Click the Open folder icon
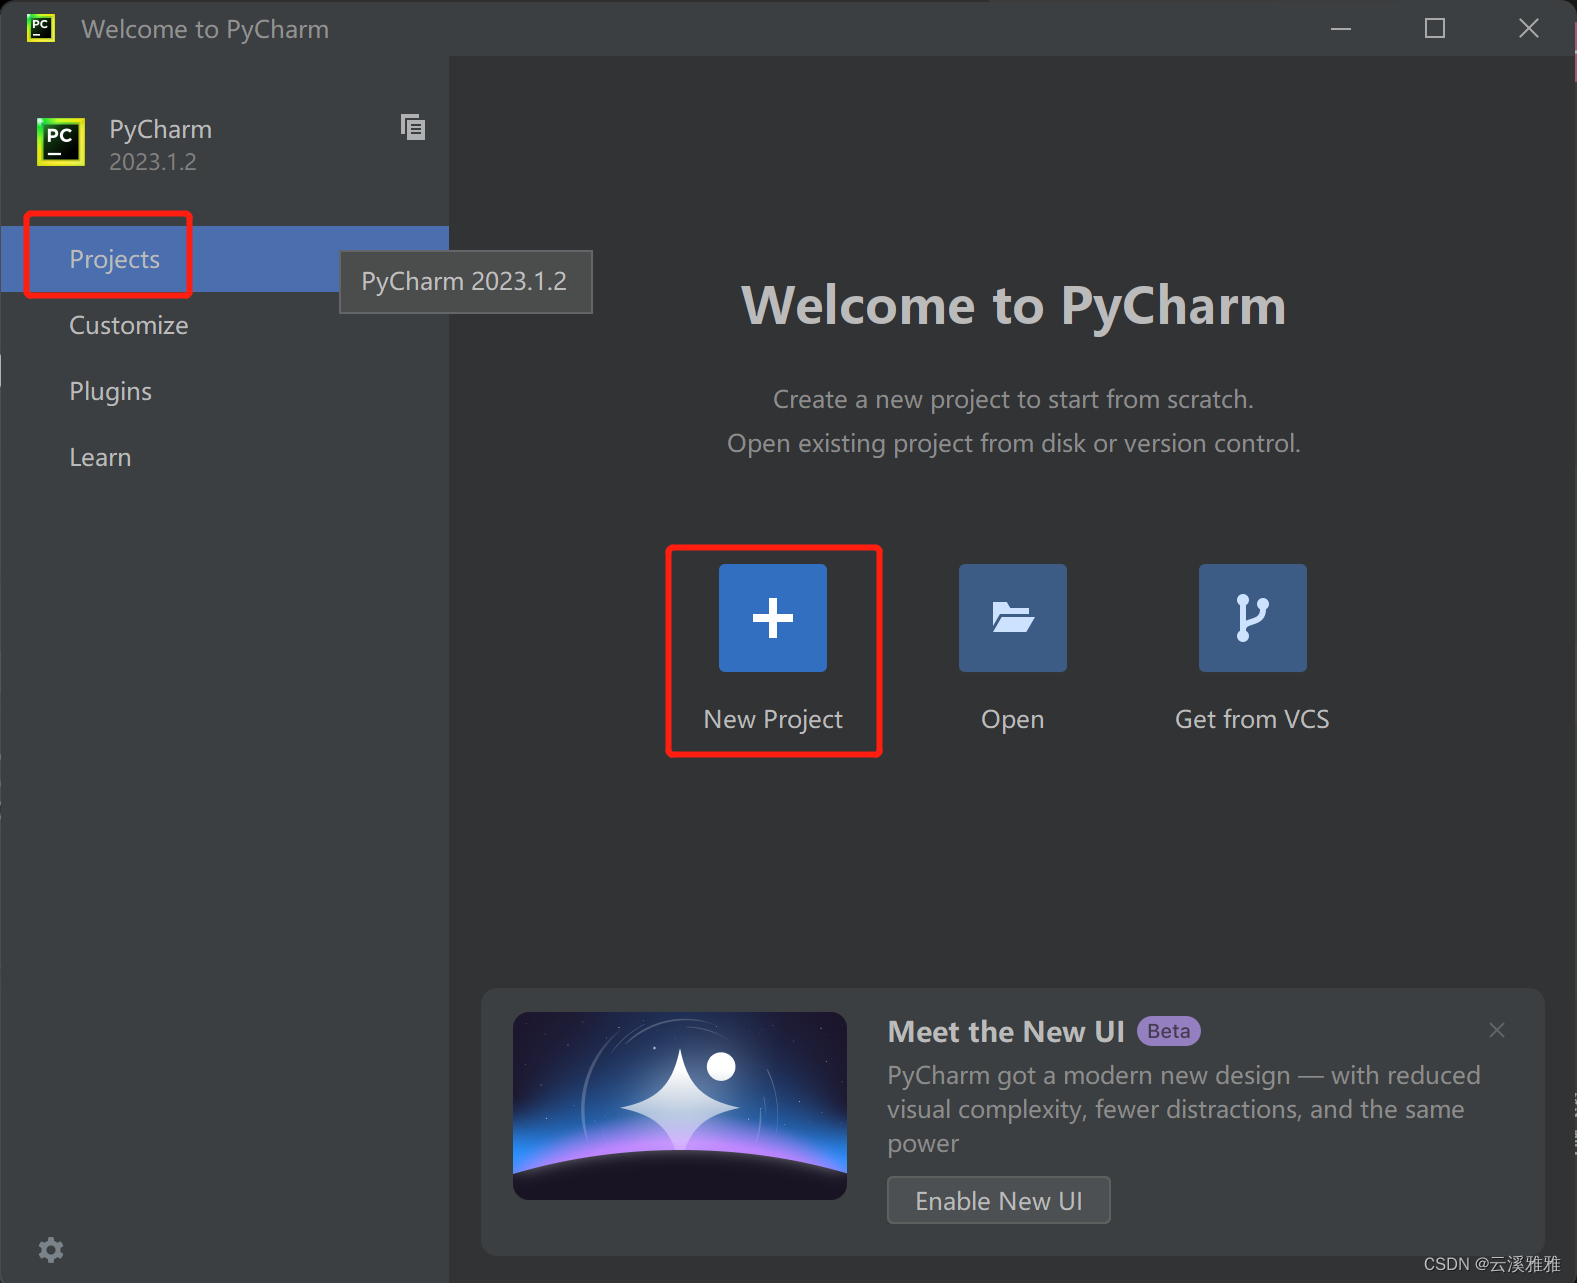 [x=1012, y=617]
